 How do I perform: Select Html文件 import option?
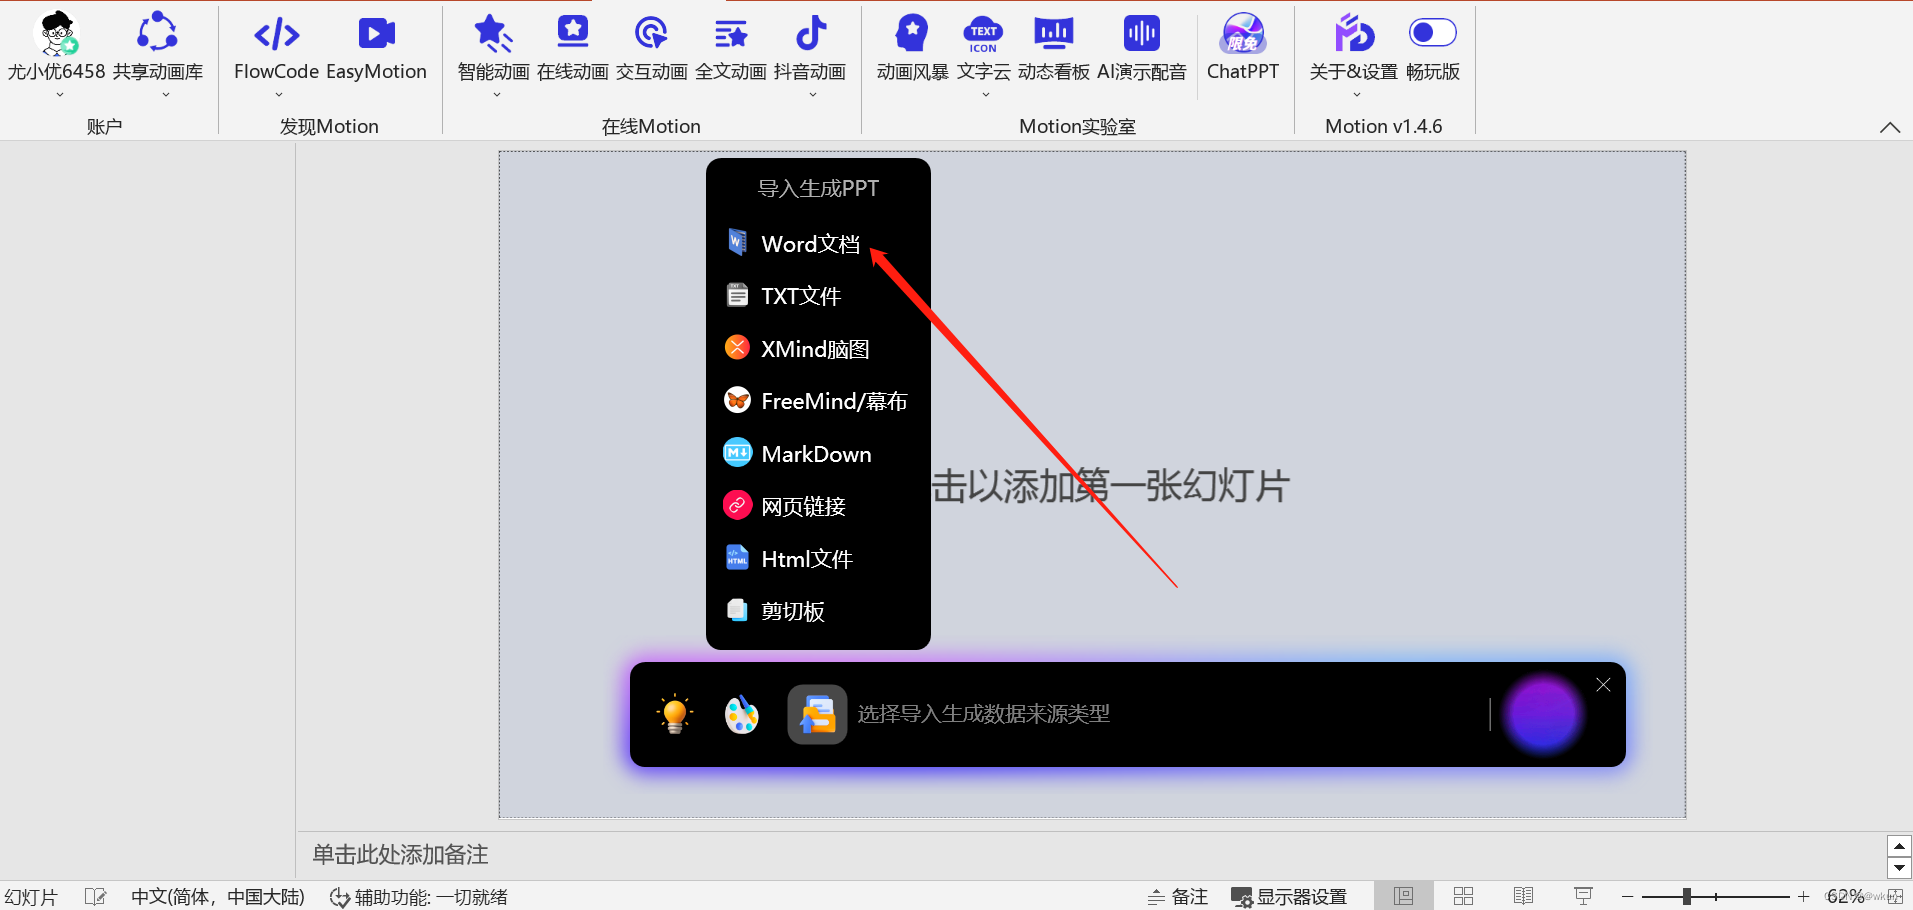pyautogui.click(x=818, y=558)
